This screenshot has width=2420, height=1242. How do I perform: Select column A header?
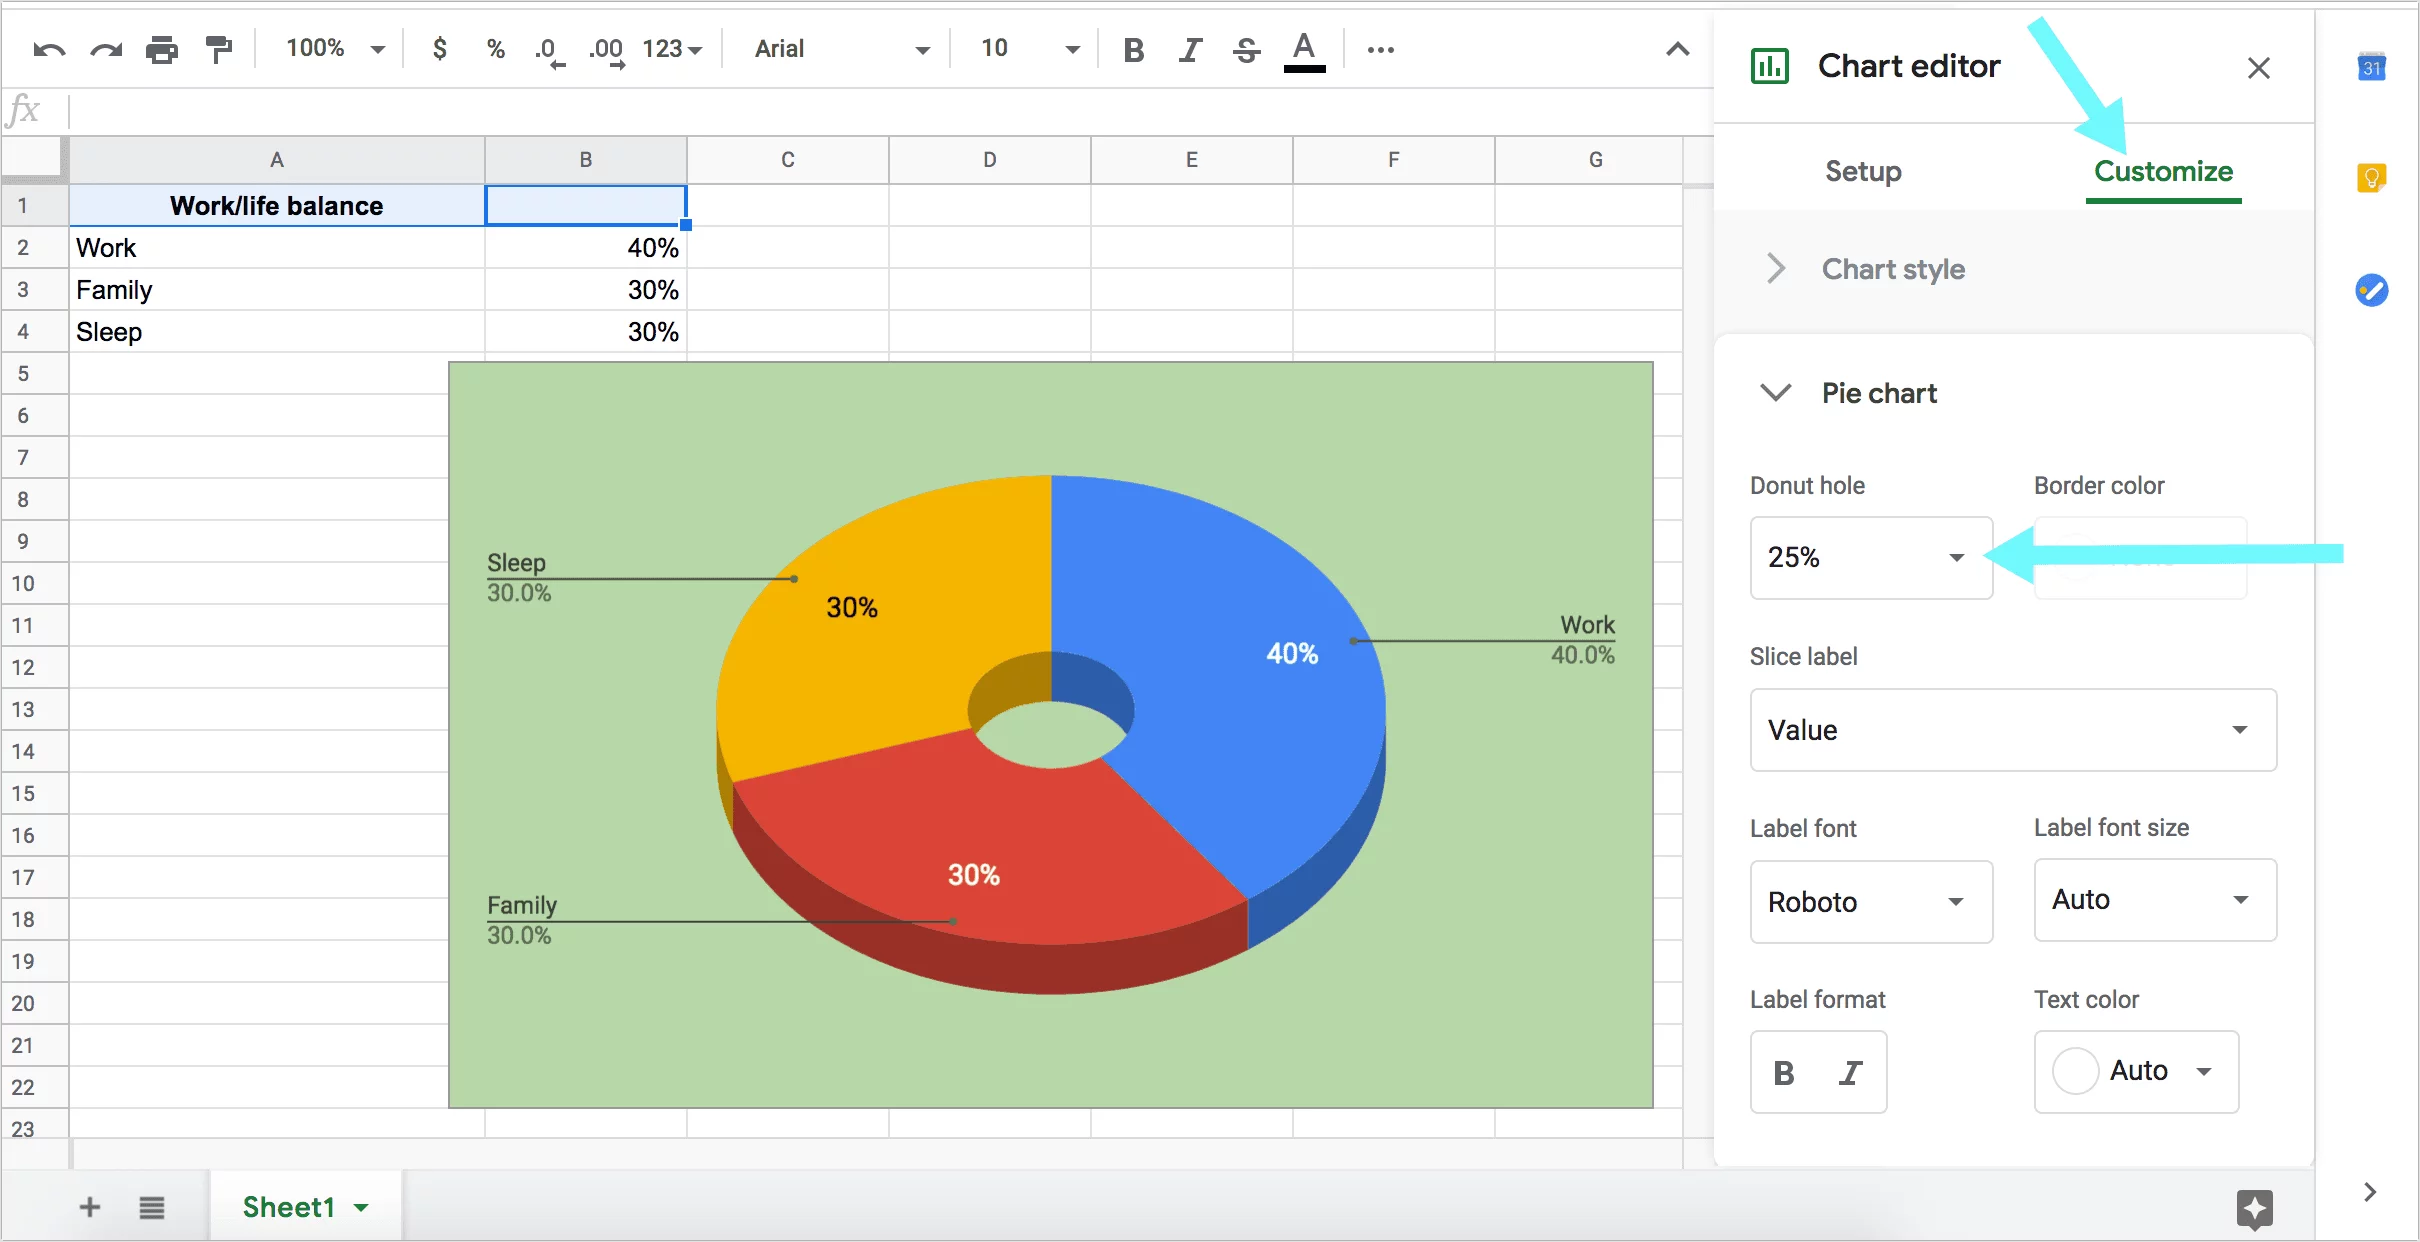pyautogui.click(x=277, y=160)
